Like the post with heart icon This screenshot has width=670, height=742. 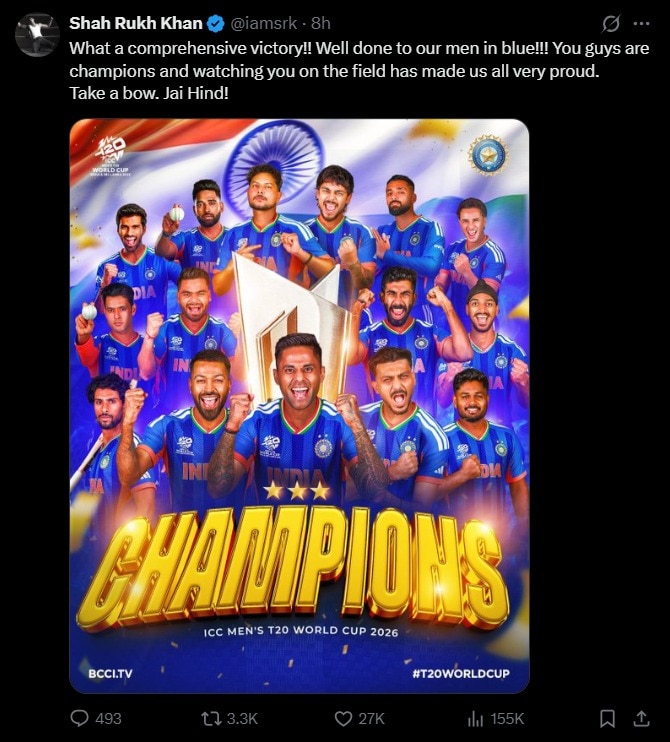(344, 719)
